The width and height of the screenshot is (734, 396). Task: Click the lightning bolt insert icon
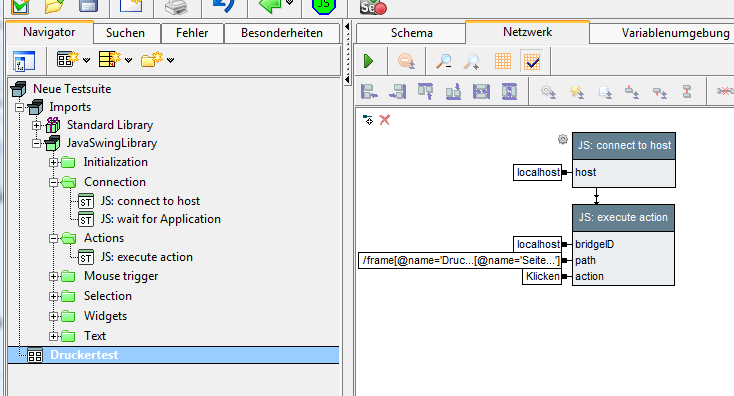[x=576, y=92]
